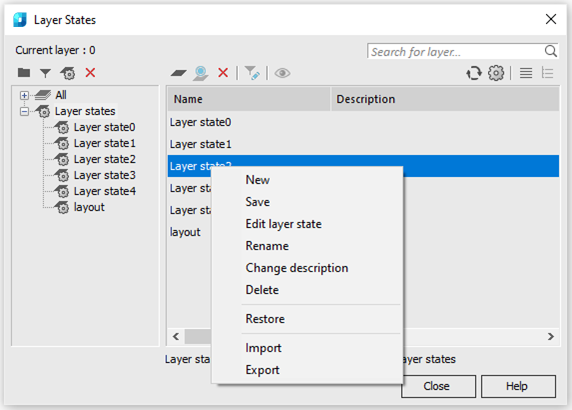Click gear icon beside Layer state4 in tree
The image size is (572, 410).
tap(62, 191)
